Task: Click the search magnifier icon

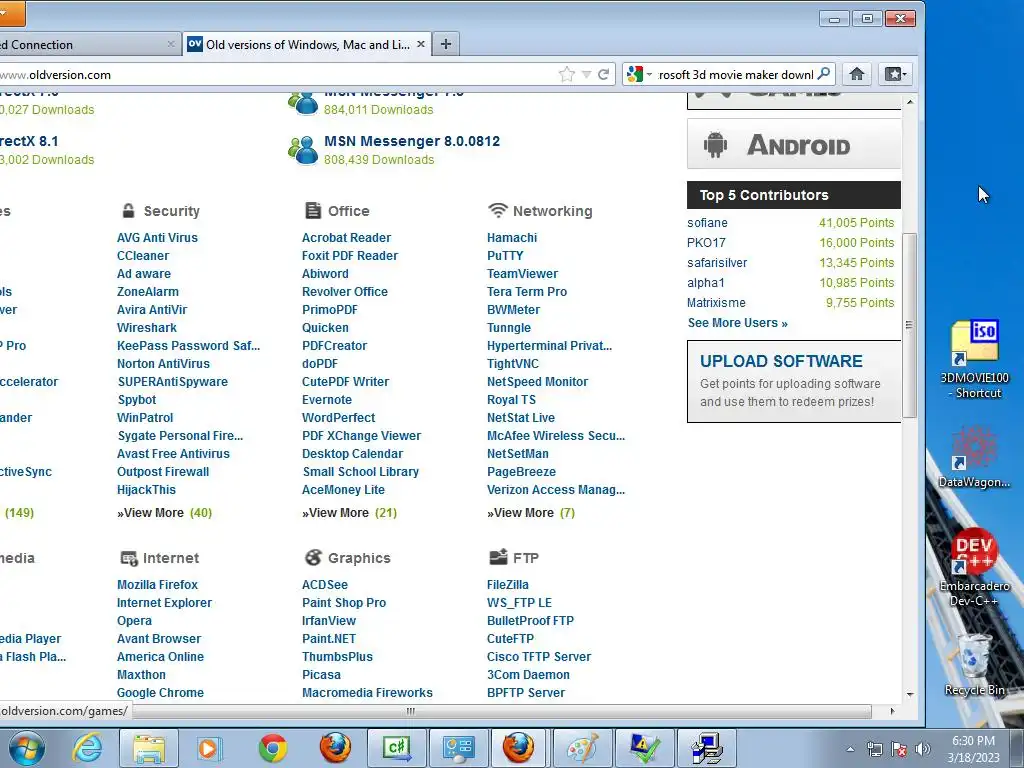Action: [824, 74]
